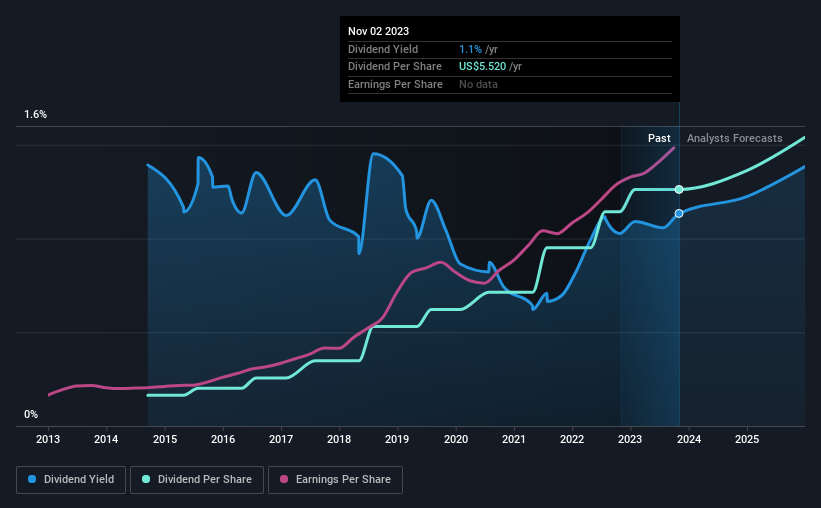Click the 1.6% y-axis label
821x508 pixels.
pyautogui.click(x=36, y=115)
